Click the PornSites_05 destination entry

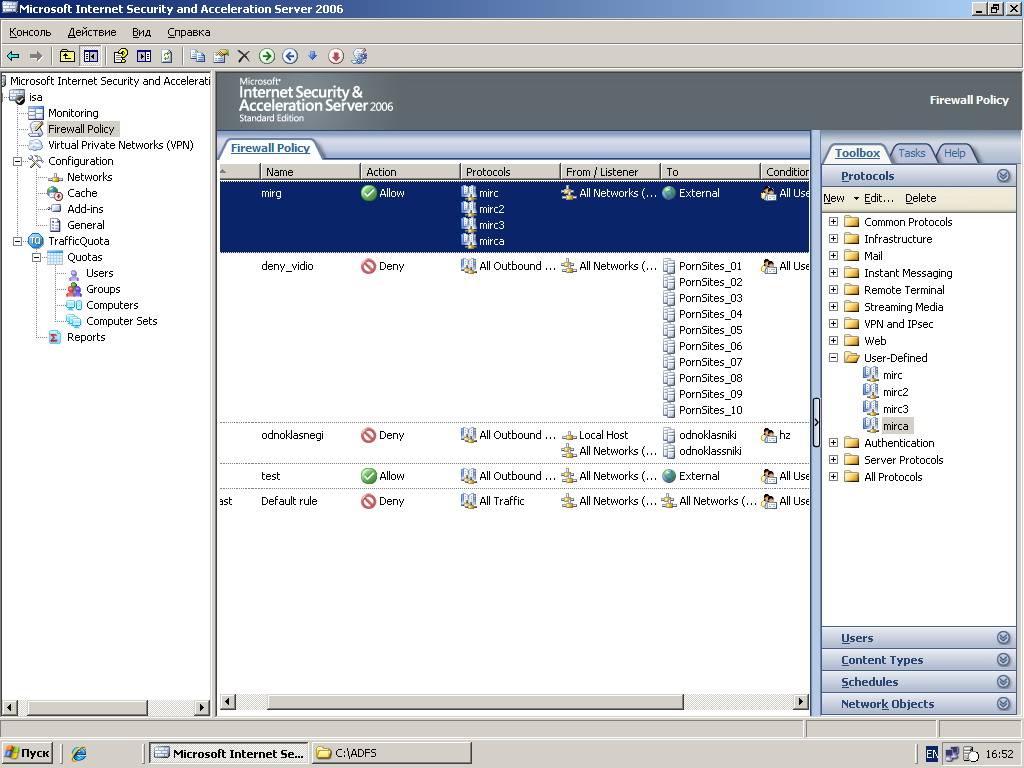coord(710,330)
